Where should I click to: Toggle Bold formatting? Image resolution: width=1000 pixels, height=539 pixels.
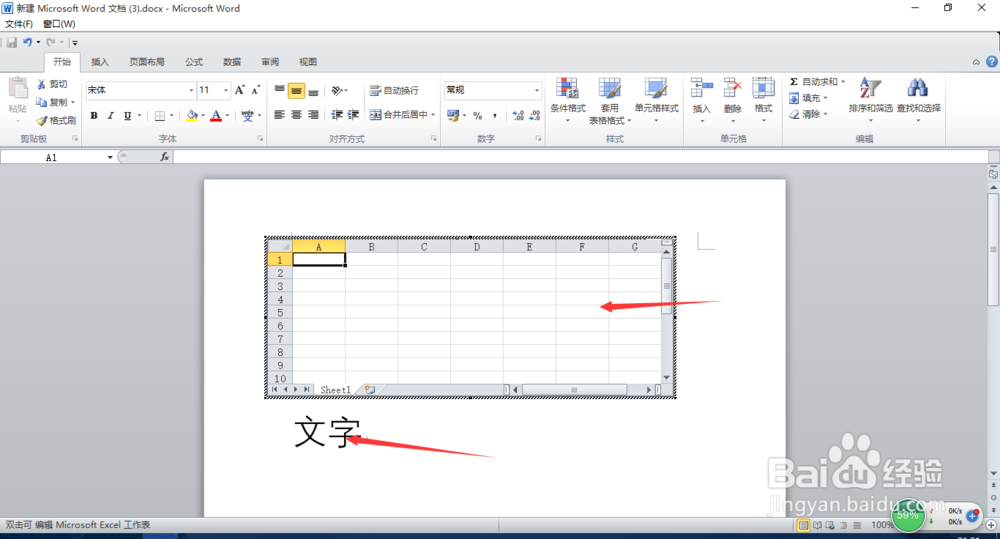(94, 115)
